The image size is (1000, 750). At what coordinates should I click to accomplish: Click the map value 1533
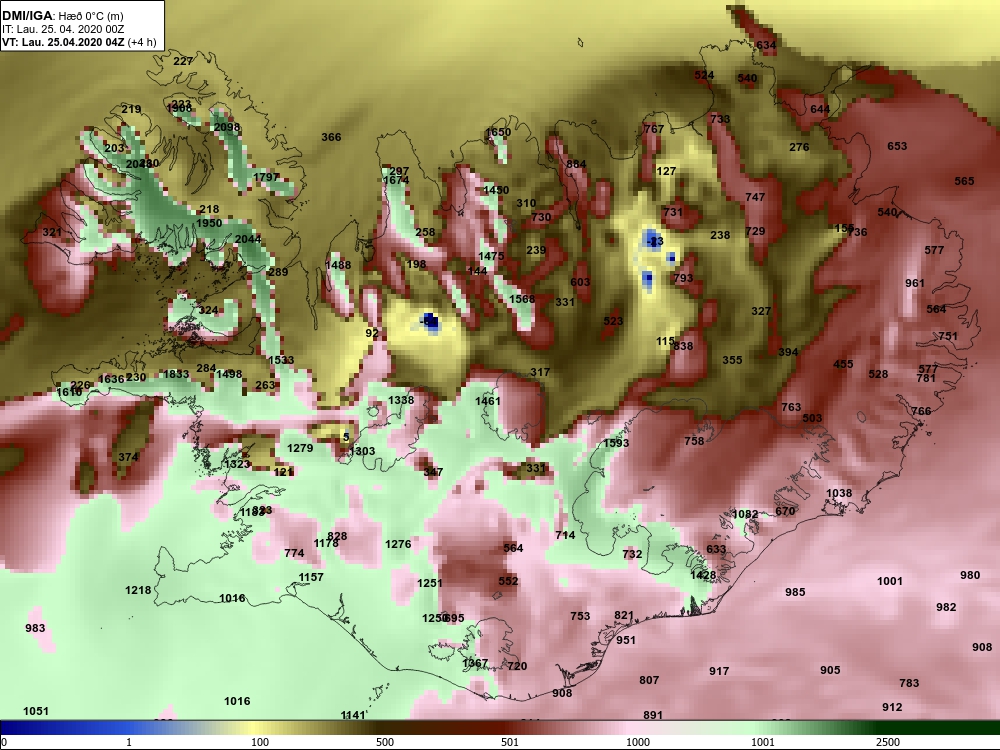tap(281, 360)
